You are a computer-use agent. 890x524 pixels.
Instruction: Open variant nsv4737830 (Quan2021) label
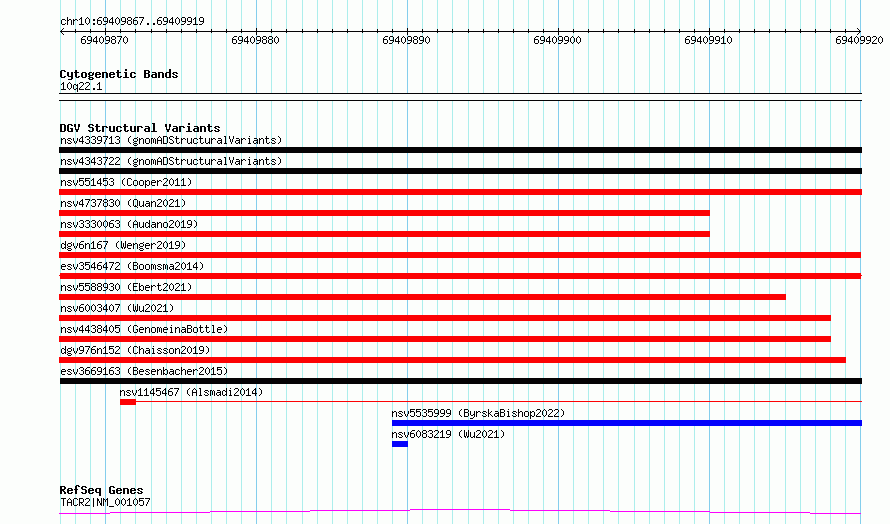123,203
